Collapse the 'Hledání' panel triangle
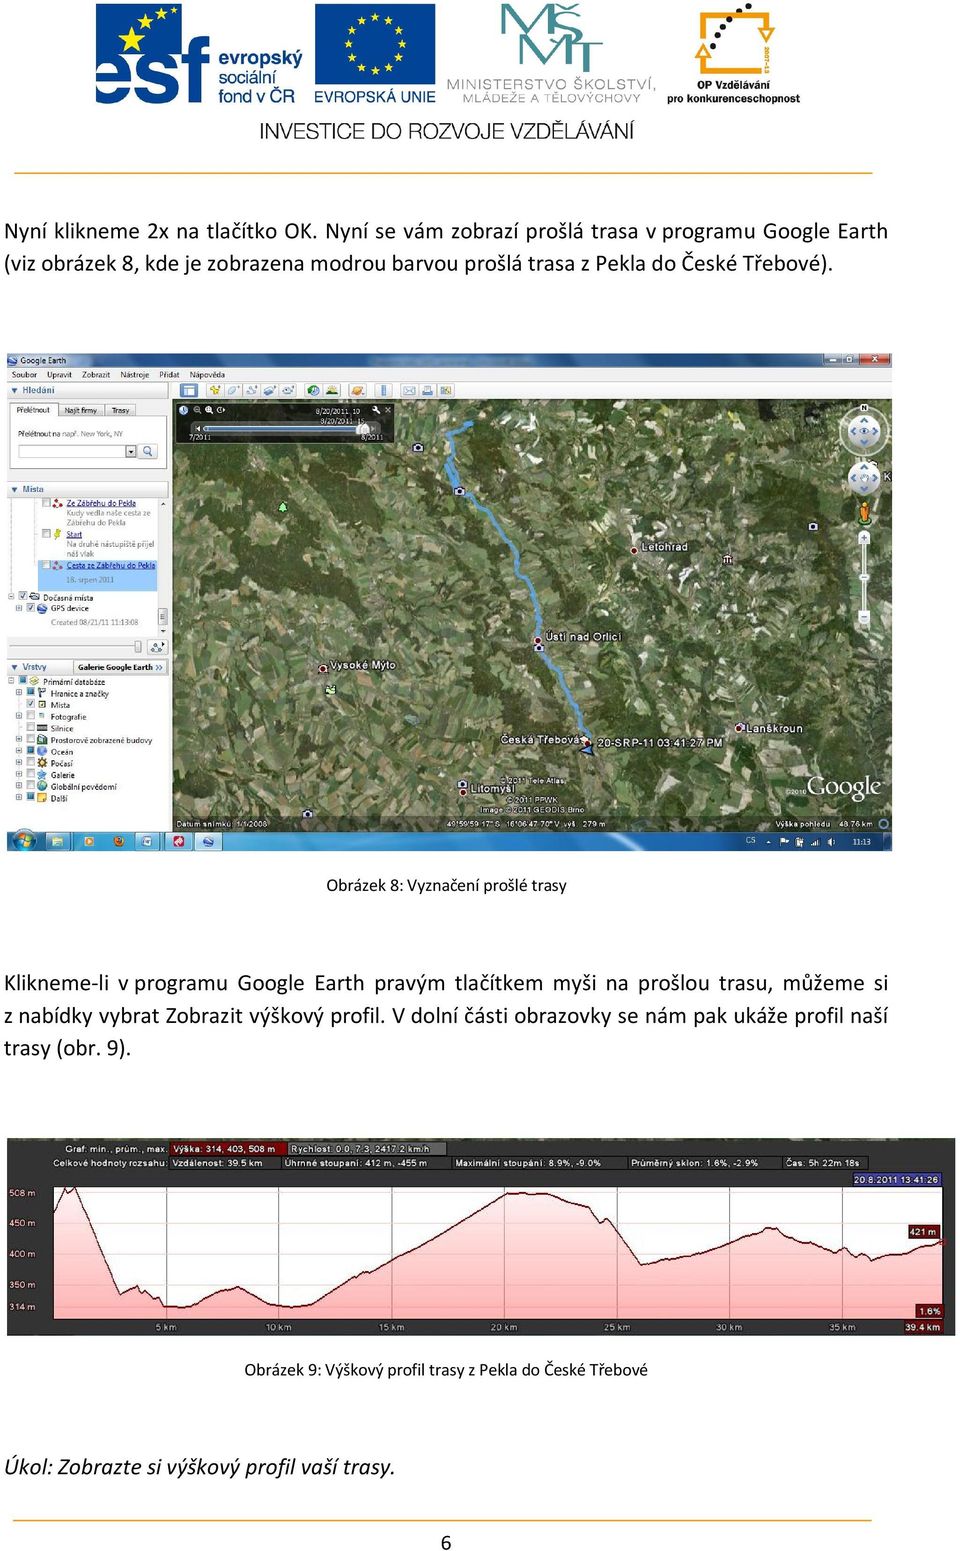This screenshot has width=960, height=1551. click(14, 390)
